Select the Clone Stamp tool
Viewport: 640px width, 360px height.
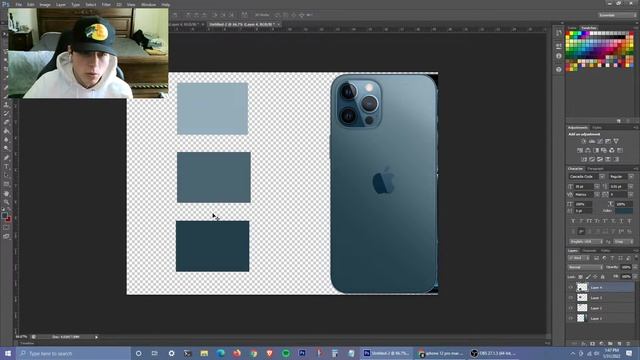point(6,104)
